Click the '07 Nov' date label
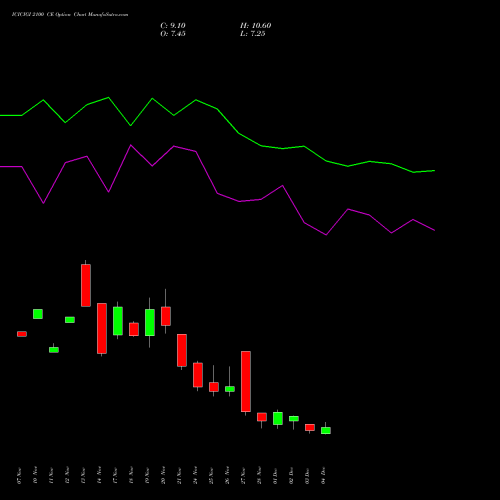 pos(19,476)
